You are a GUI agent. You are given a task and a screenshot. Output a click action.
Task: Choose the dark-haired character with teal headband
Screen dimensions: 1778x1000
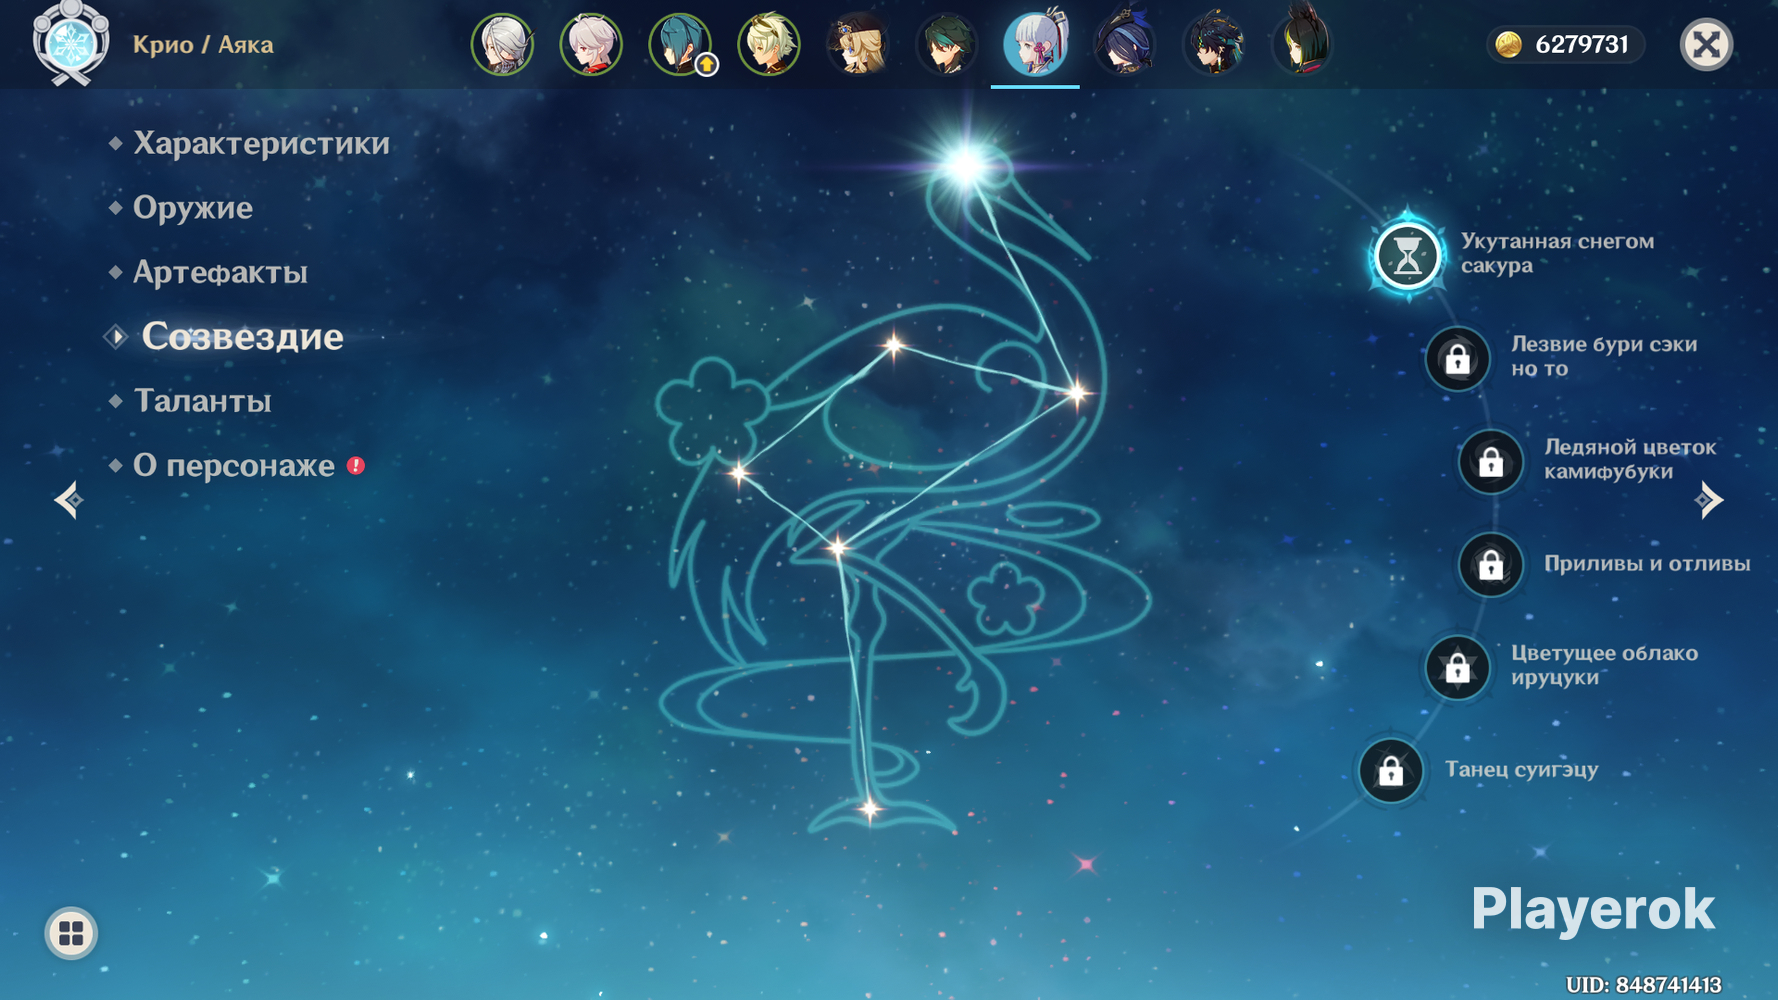point(1213,44)
